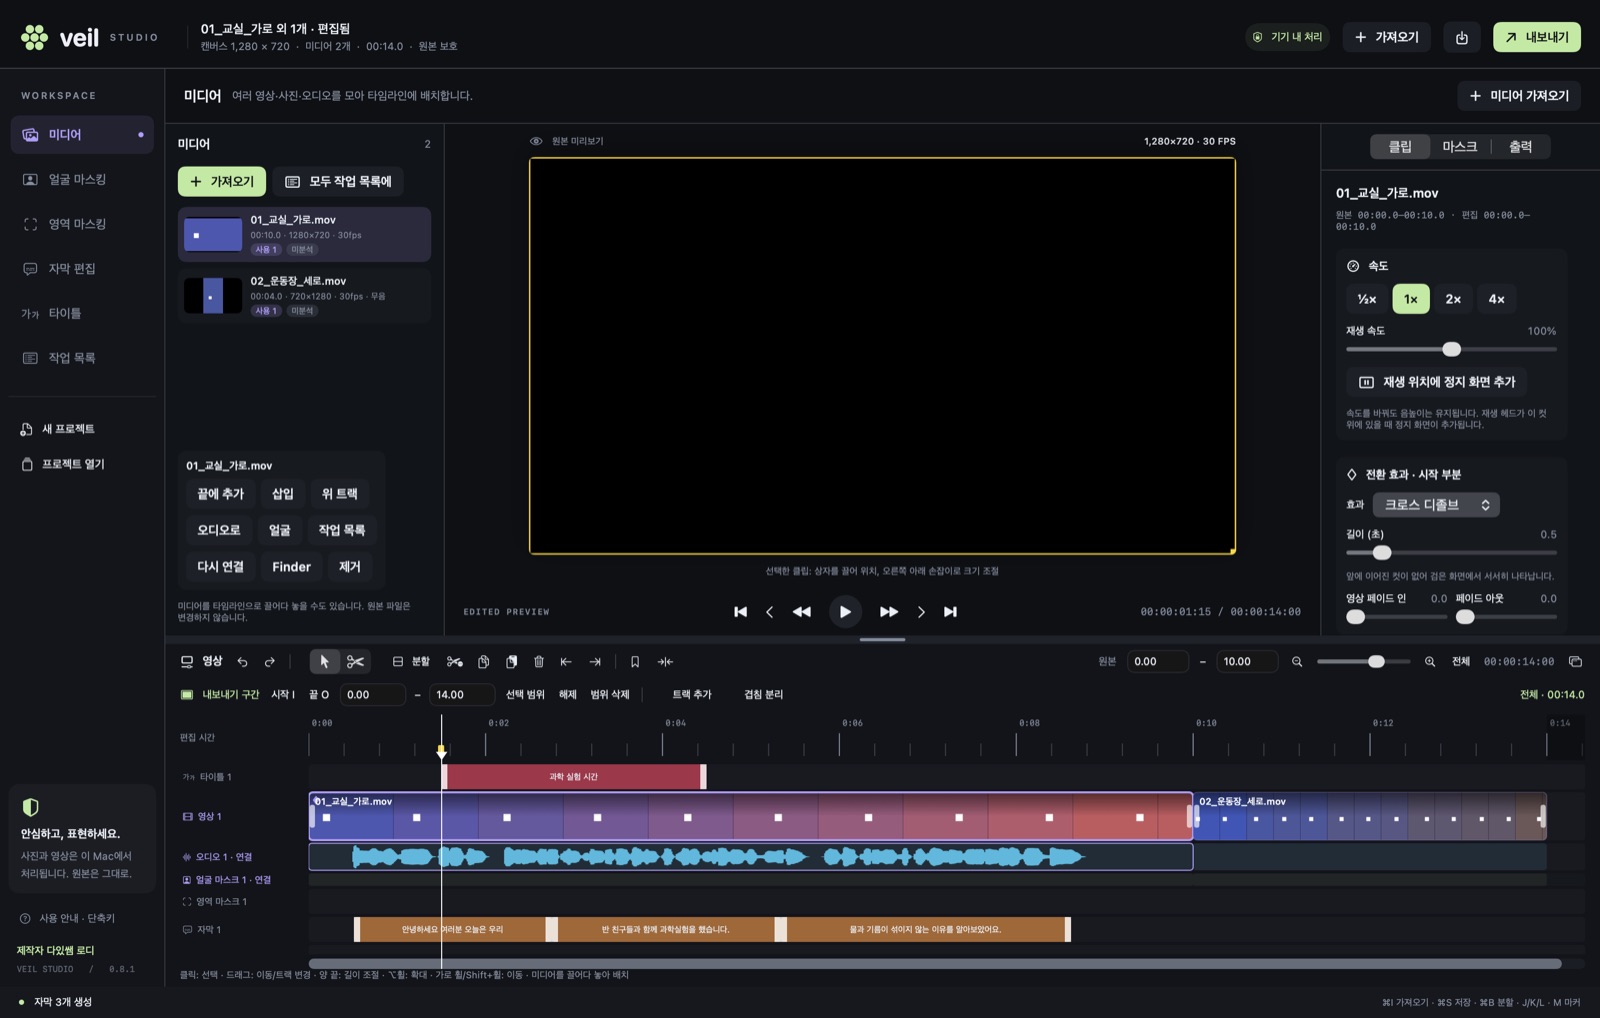Undo the last timeline edit
The width and height of the screenshot is (1600, 1018).
(x=242, y=662)
